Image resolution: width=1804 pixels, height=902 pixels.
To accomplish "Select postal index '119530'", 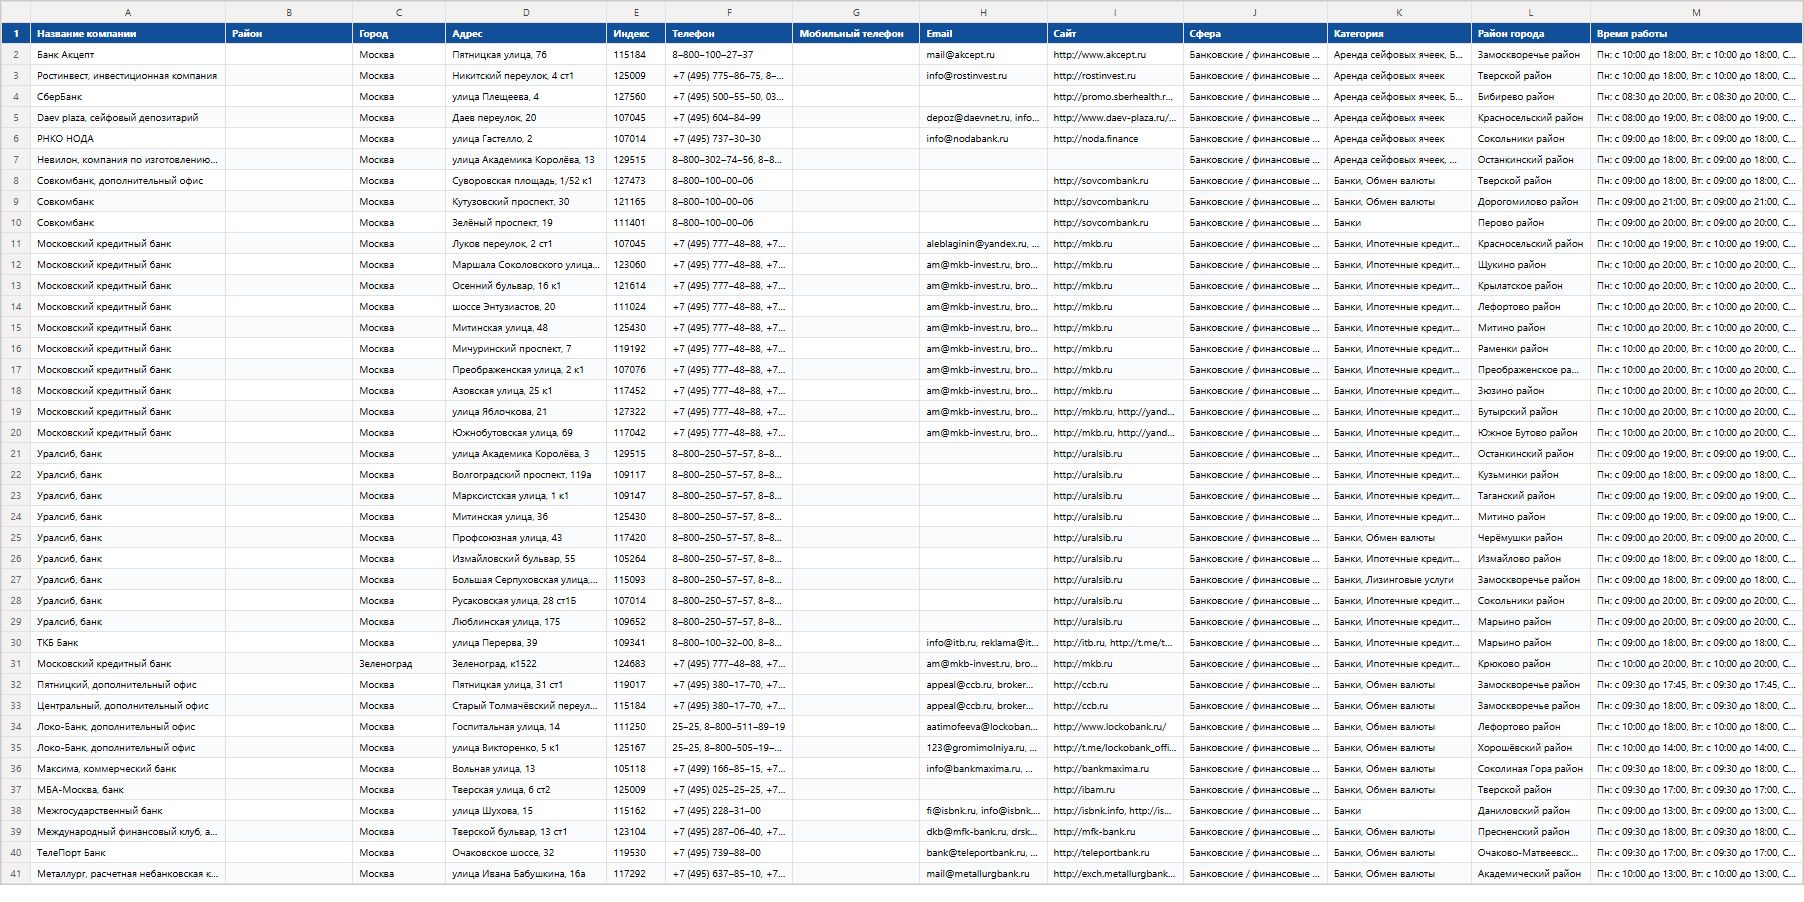I will point(636,853).
